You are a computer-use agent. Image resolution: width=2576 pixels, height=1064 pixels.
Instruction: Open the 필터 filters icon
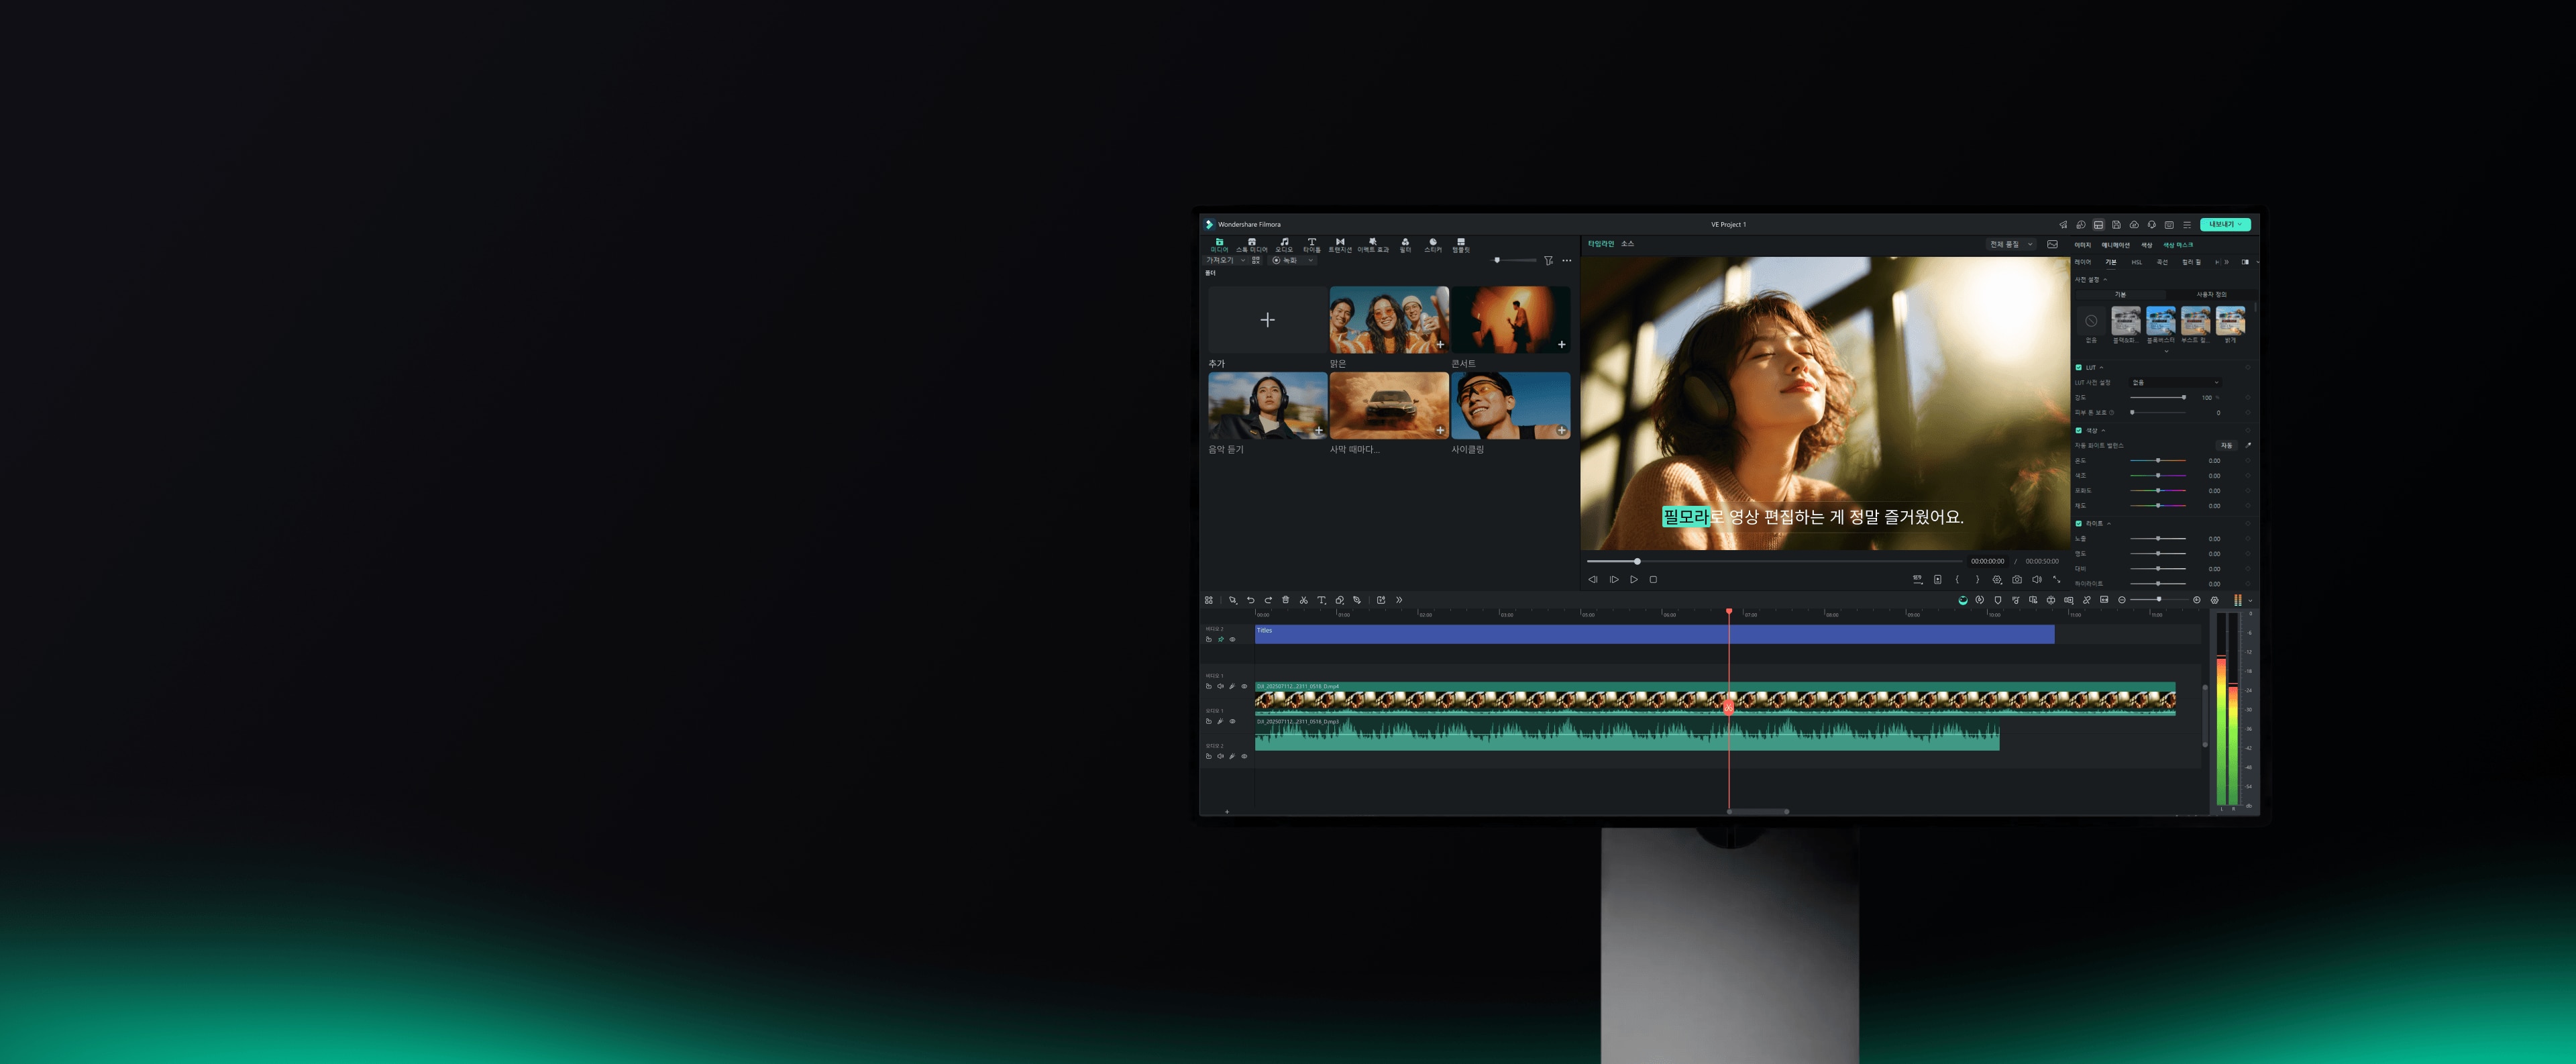tap(1405, 244)
